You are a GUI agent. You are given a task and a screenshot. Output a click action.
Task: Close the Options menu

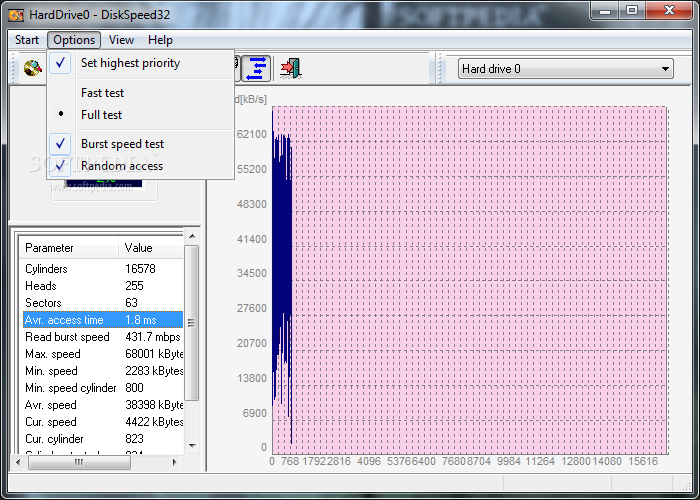pos(74,40)
